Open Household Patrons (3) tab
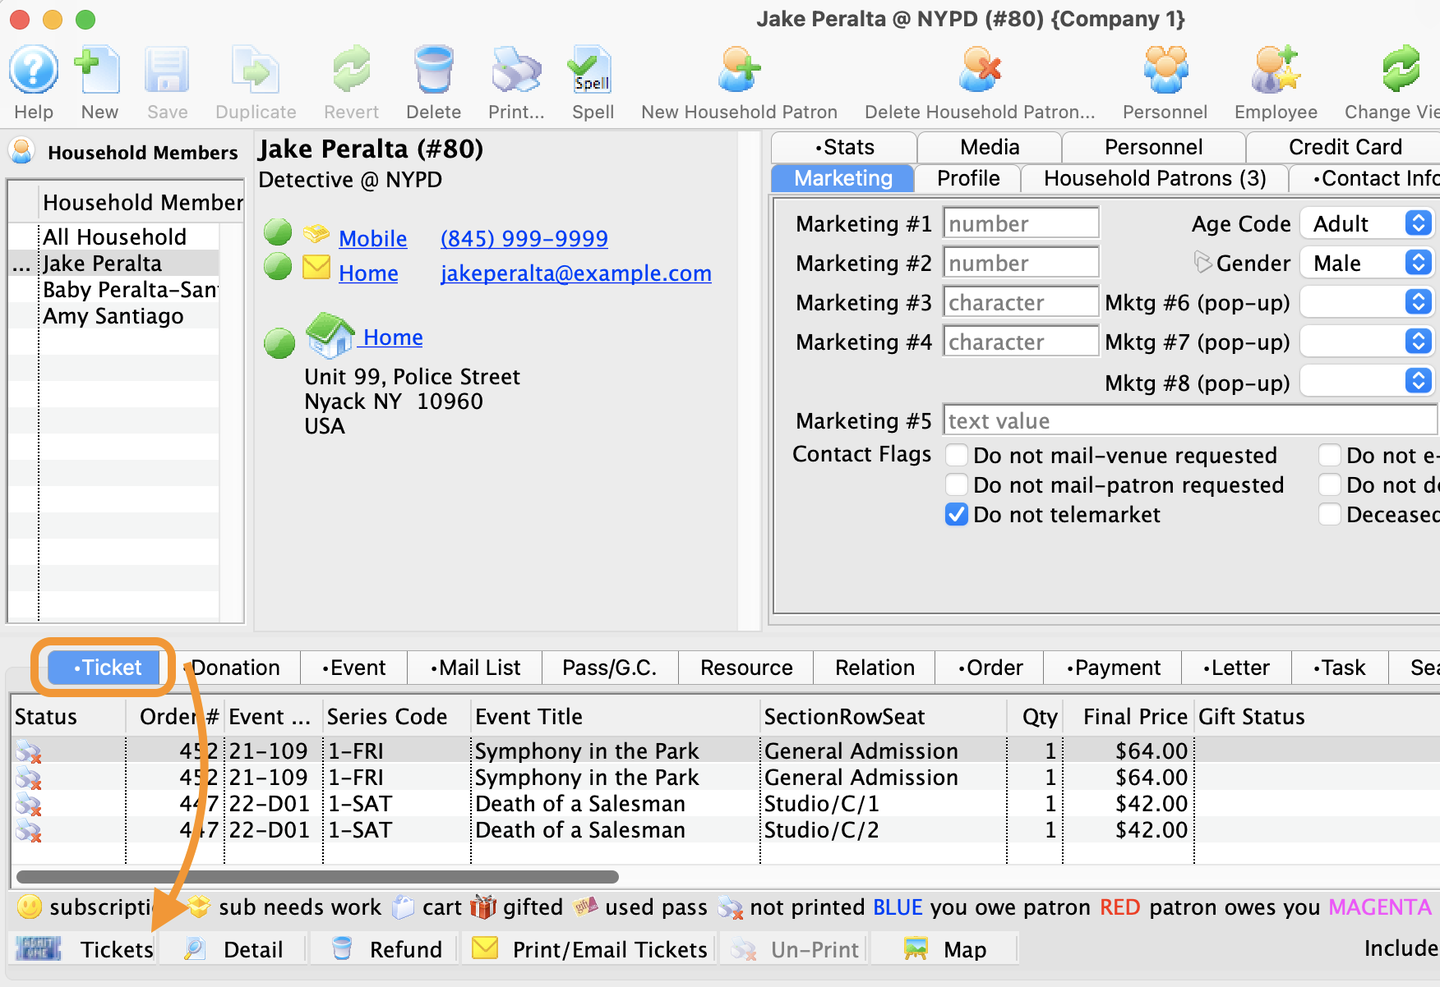Screen dimensions: 1440x987 coord(1155,178)
